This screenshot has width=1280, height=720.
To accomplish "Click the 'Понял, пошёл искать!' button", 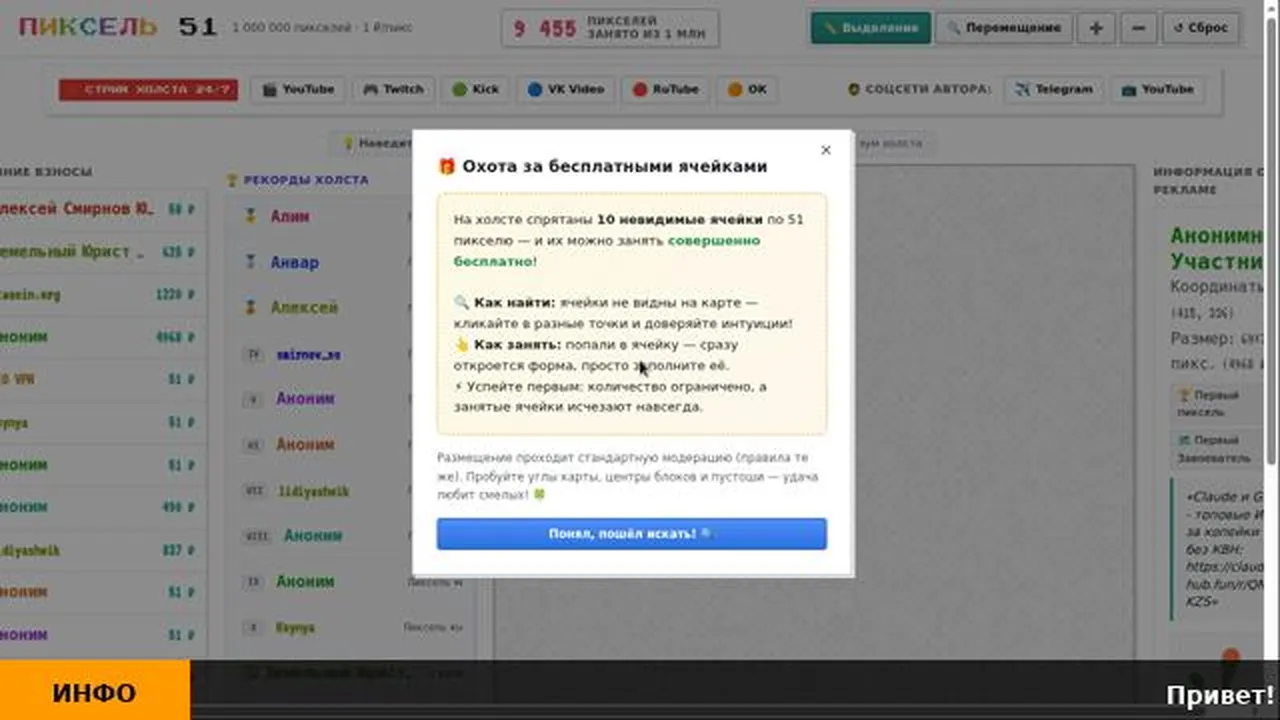I will coord(631,534).
